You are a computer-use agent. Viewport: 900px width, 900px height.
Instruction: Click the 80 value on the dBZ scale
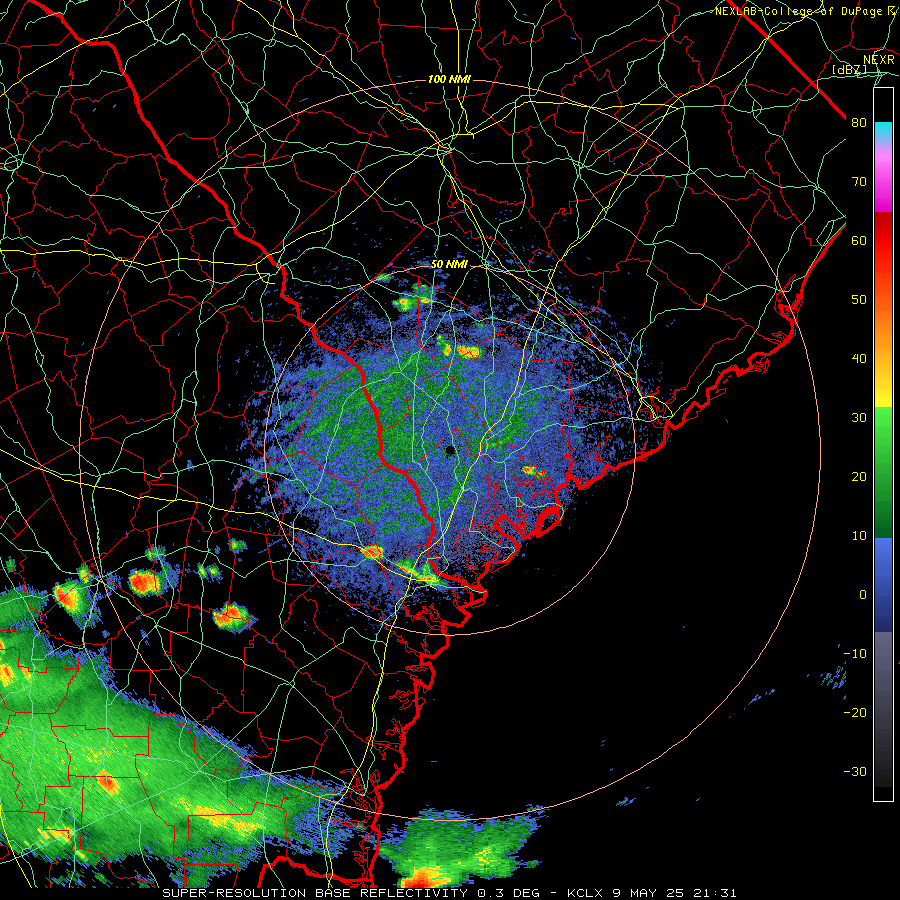click(859, 122)
